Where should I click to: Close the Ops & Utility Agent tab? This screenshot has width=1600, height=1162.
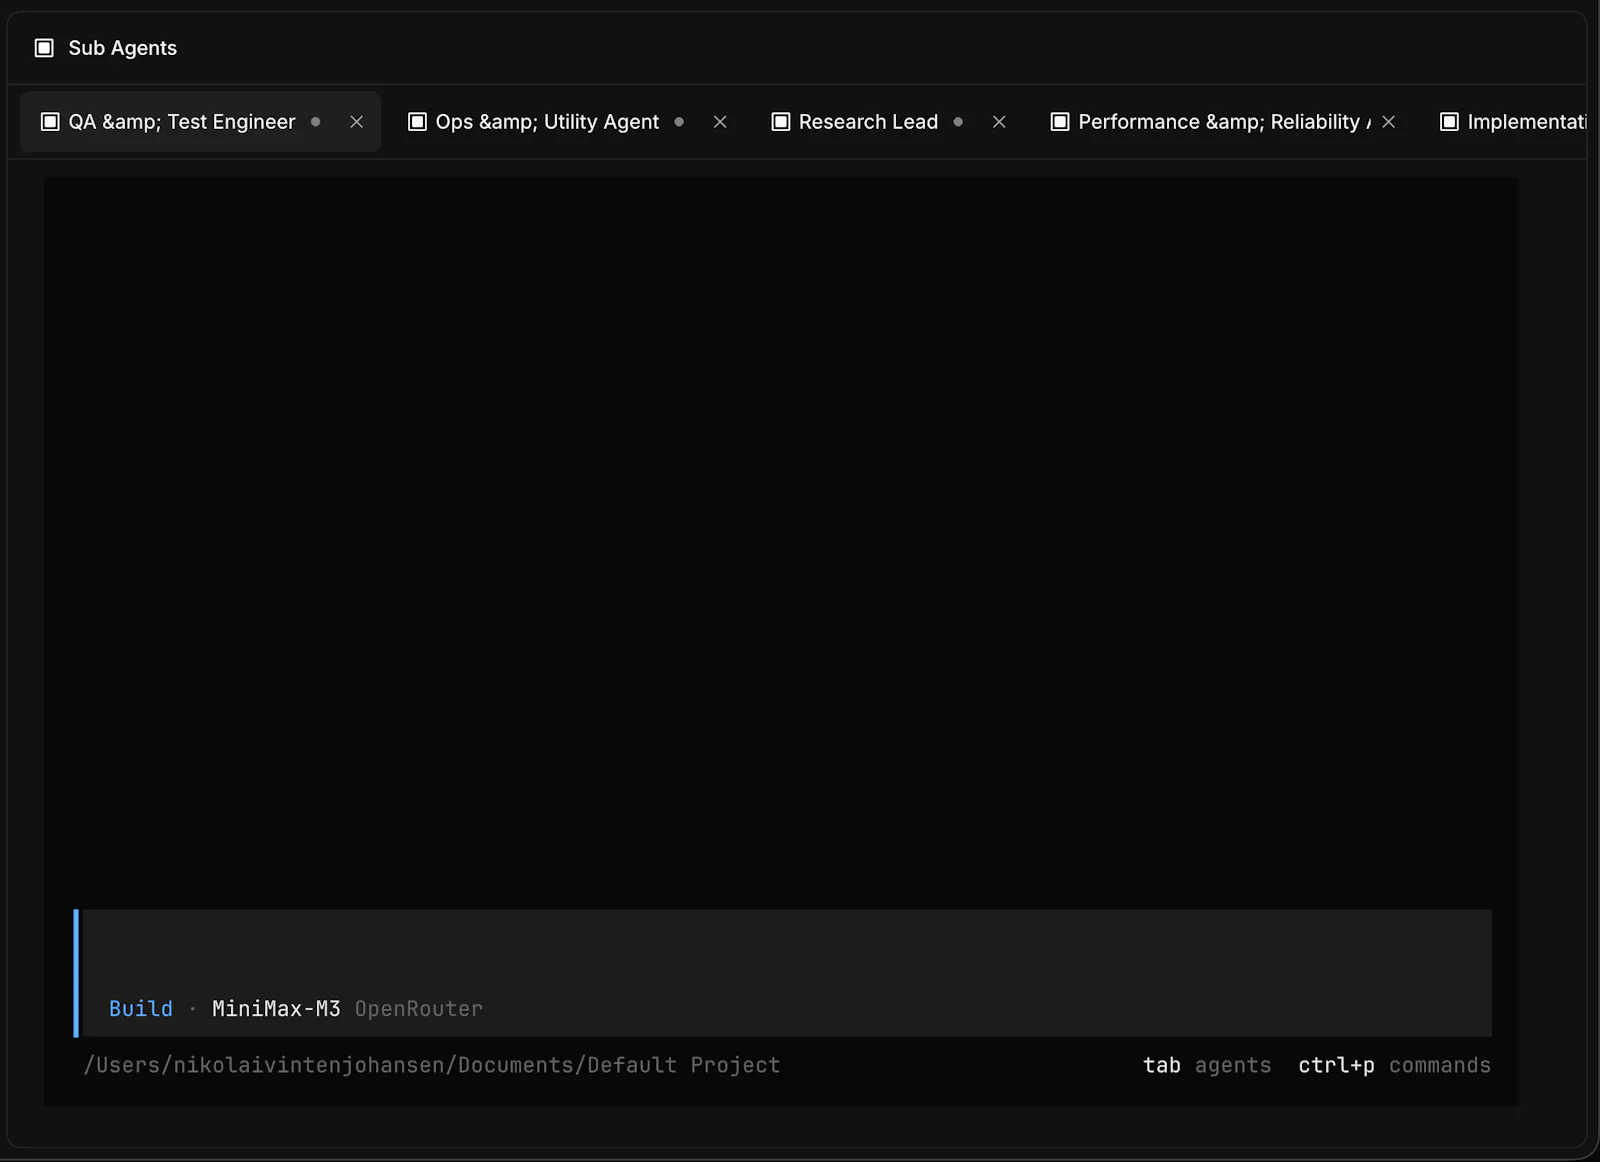point(720,122)
